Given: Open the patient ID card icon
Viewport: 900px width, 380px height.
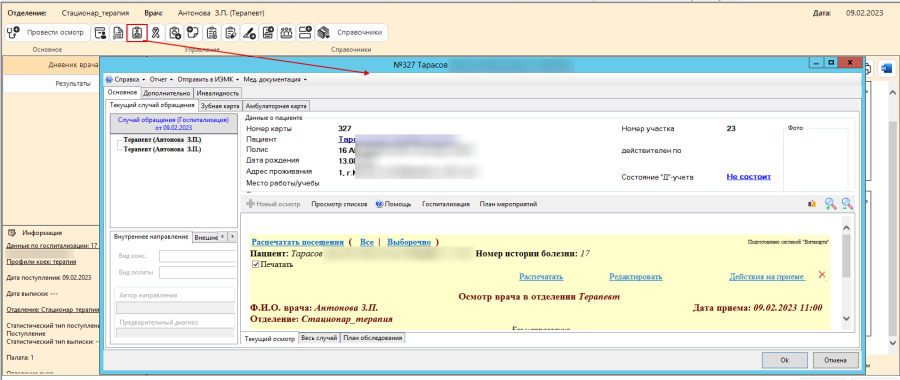Looking at the screenshot, I should 137,33.
